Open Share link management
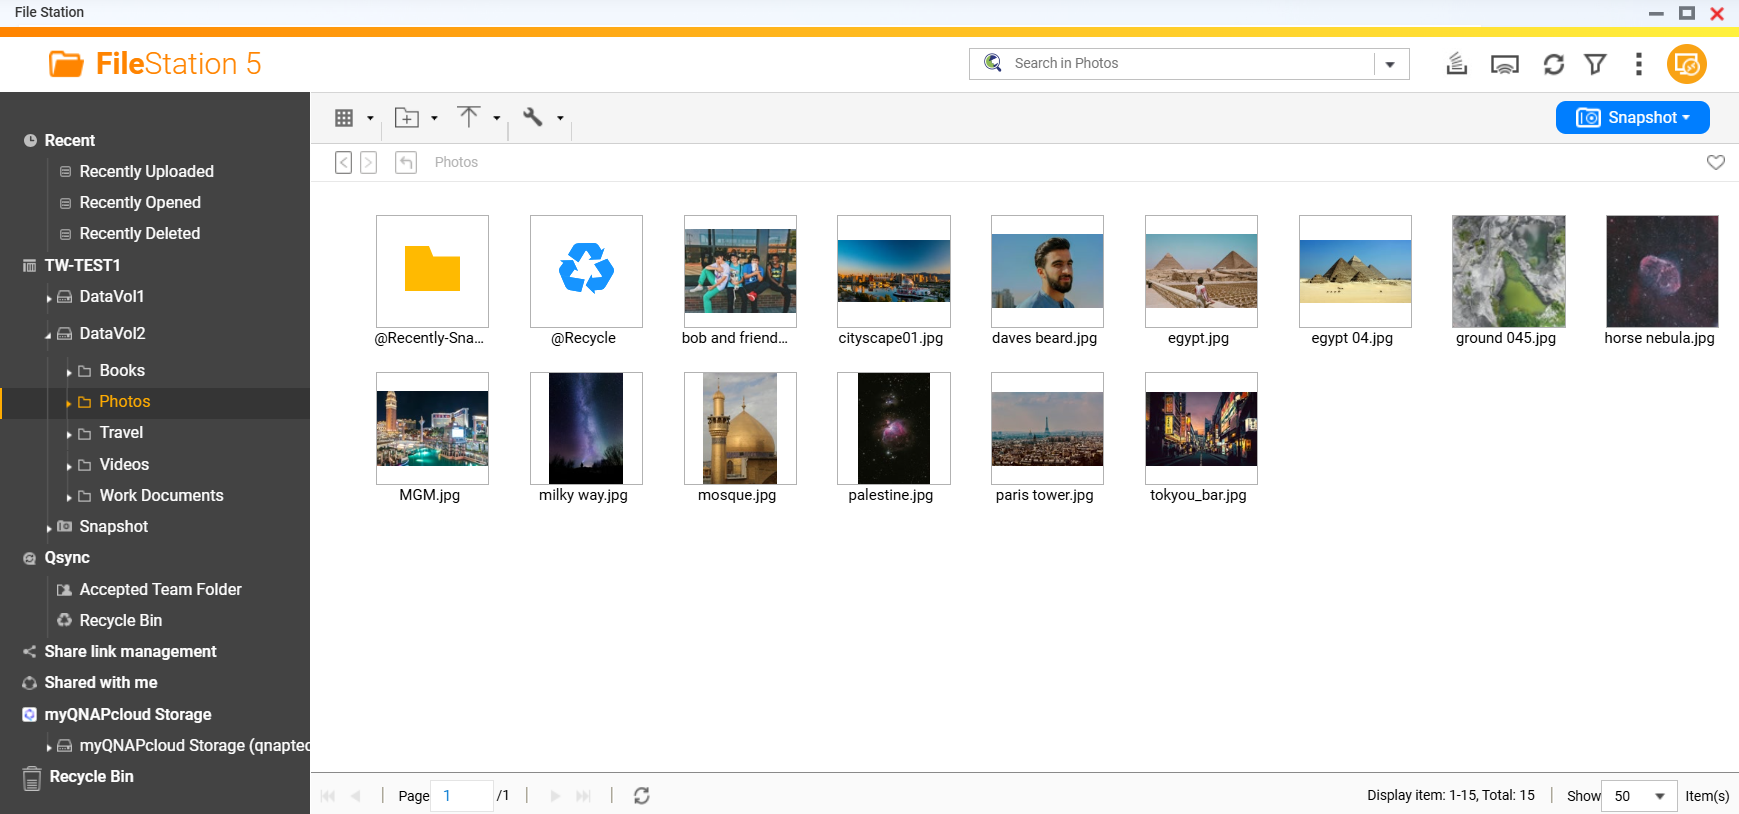The height and width of the screenshot is (814, 1739). [130, 651]
